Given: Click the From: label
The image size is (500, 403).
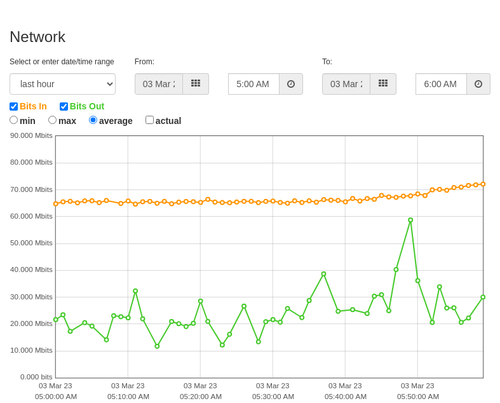Looking at the screenshot, I should click(x=144, y=62).
